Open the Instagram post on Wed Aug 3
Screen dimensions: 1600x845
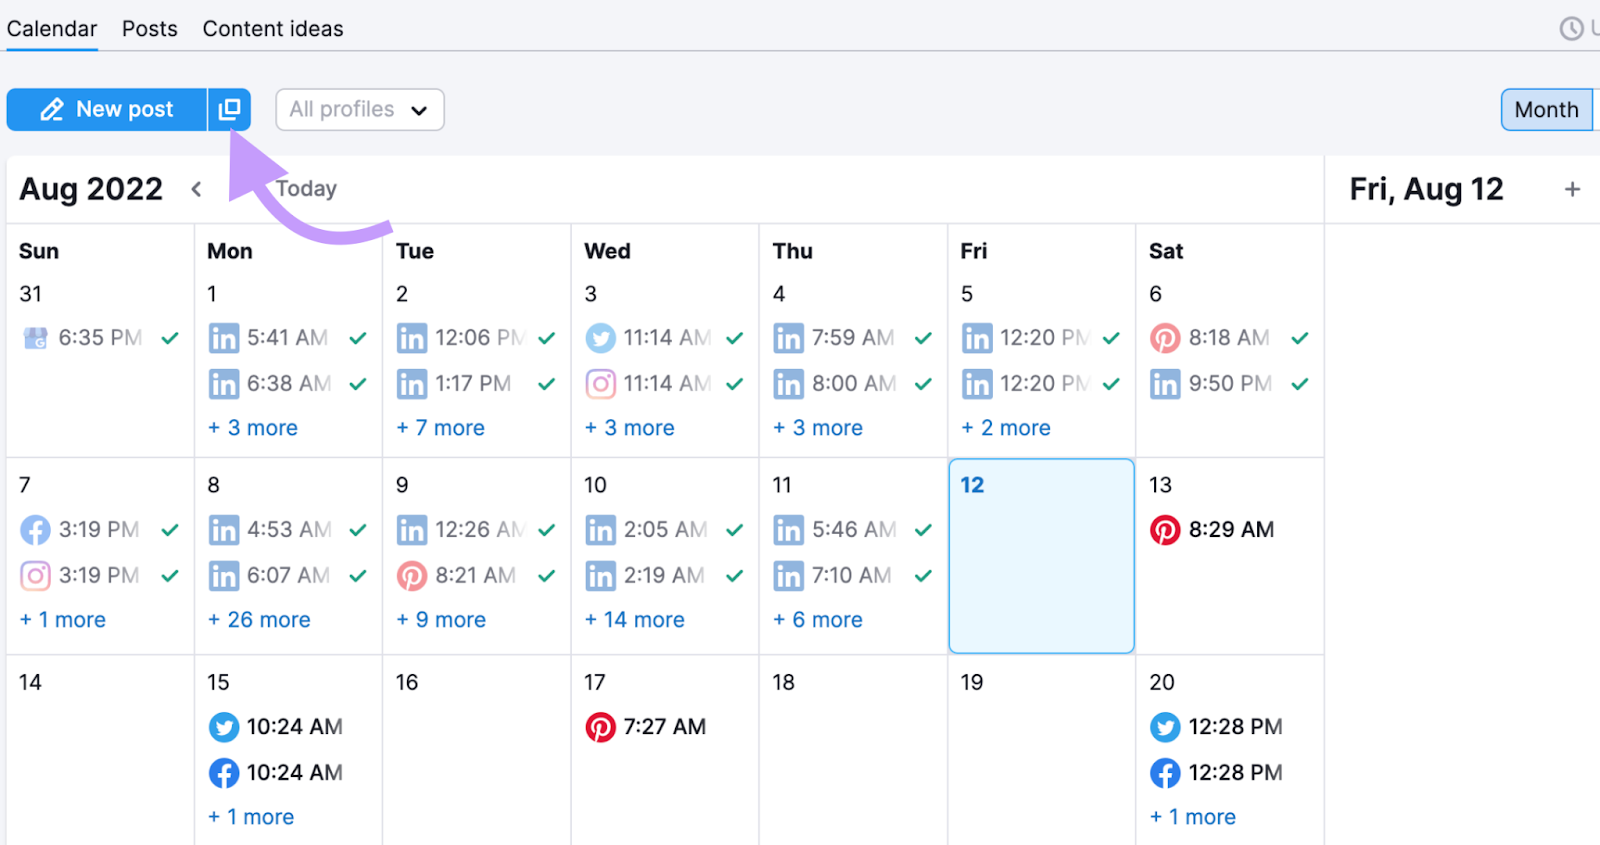point(664,384)
